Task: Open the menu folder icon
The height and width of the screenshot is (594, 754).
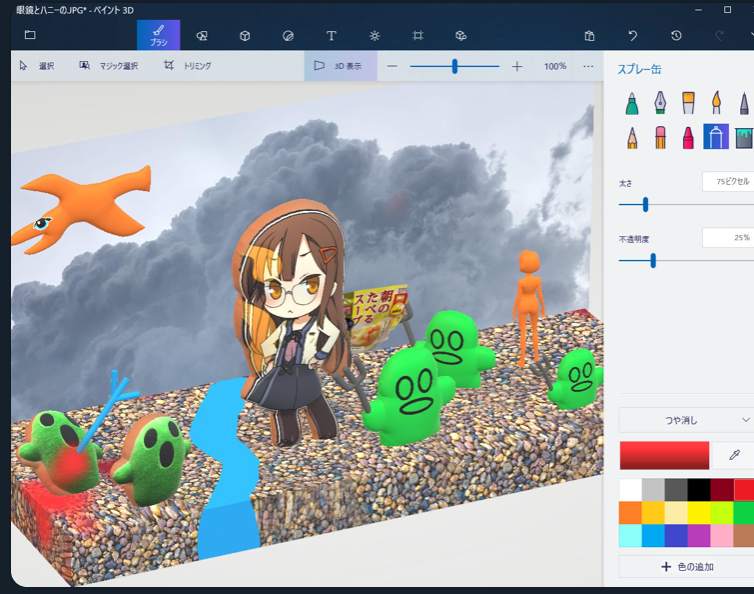Action: (x=30, y=35)
